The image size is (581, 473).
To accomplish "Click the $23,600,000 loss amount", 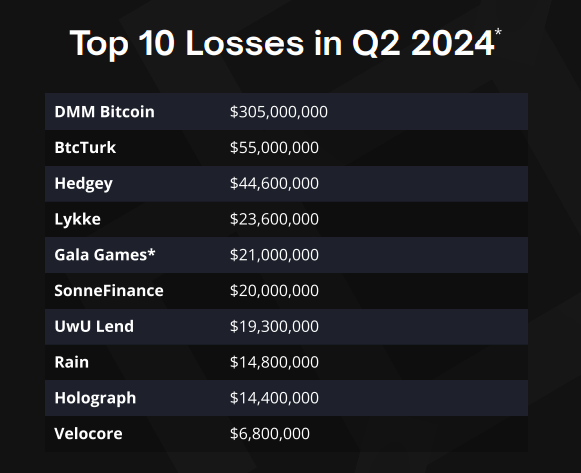I will coord(274,219).
